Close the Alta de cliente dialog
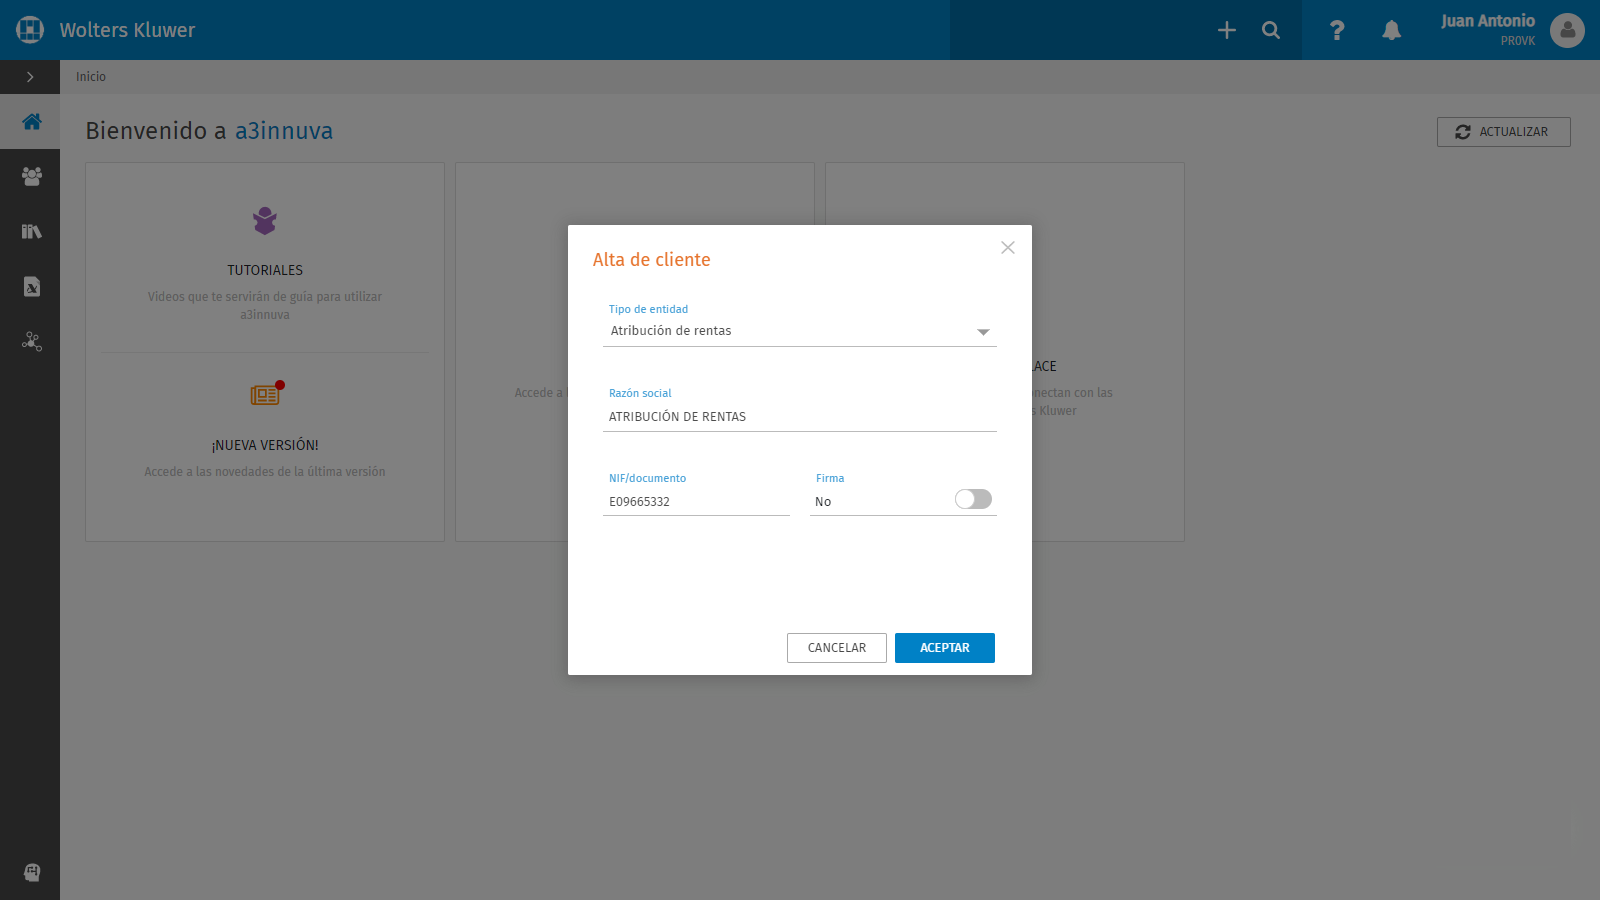This screenshot has height=900, width=1600. pyautogui.click(x=1008, y=248)
